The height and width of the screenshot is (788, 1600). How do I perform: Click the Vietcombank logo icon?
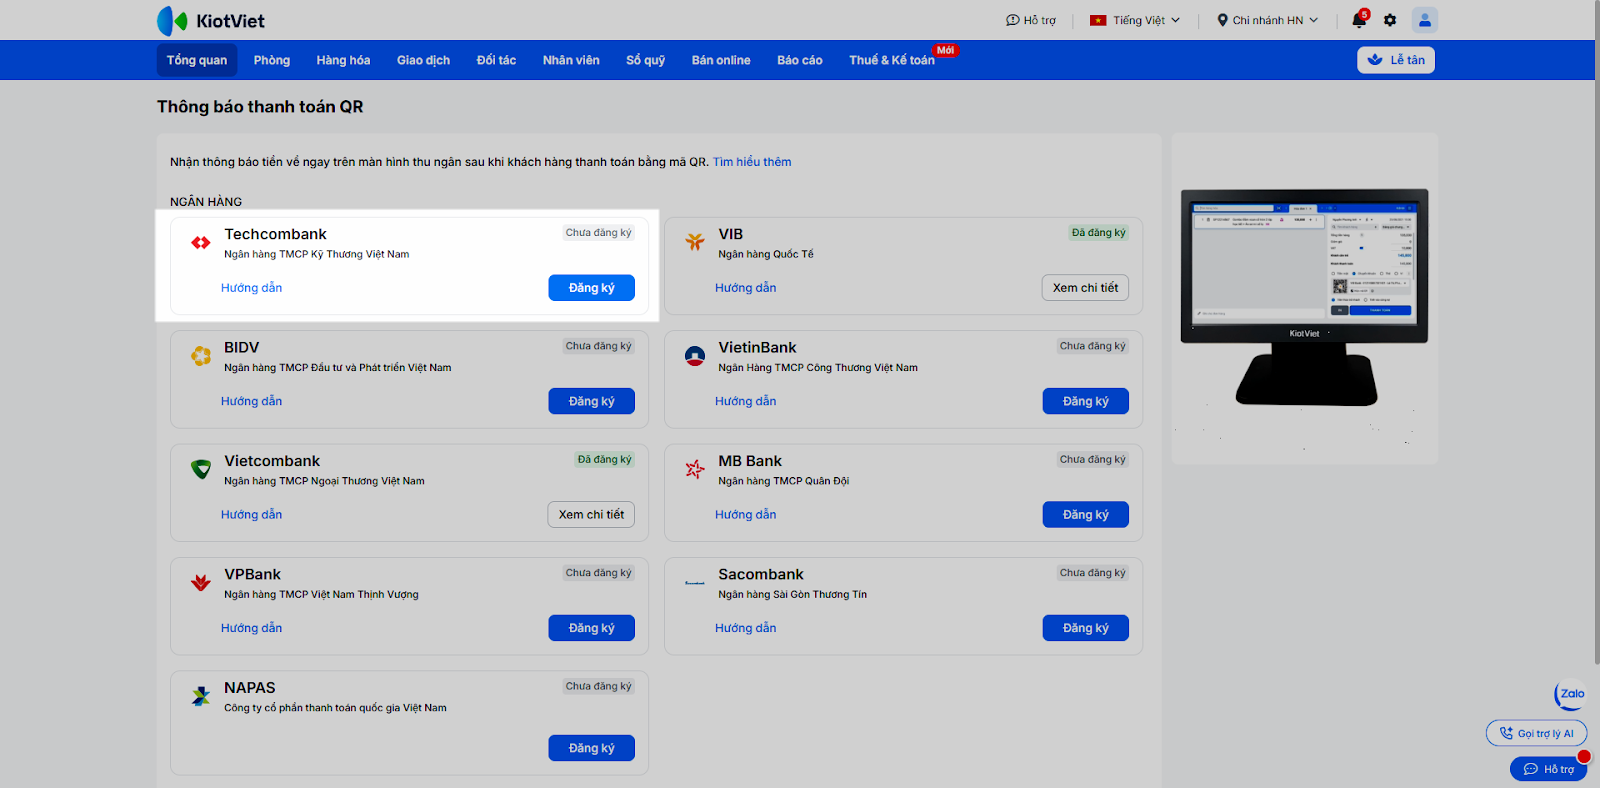201,469
